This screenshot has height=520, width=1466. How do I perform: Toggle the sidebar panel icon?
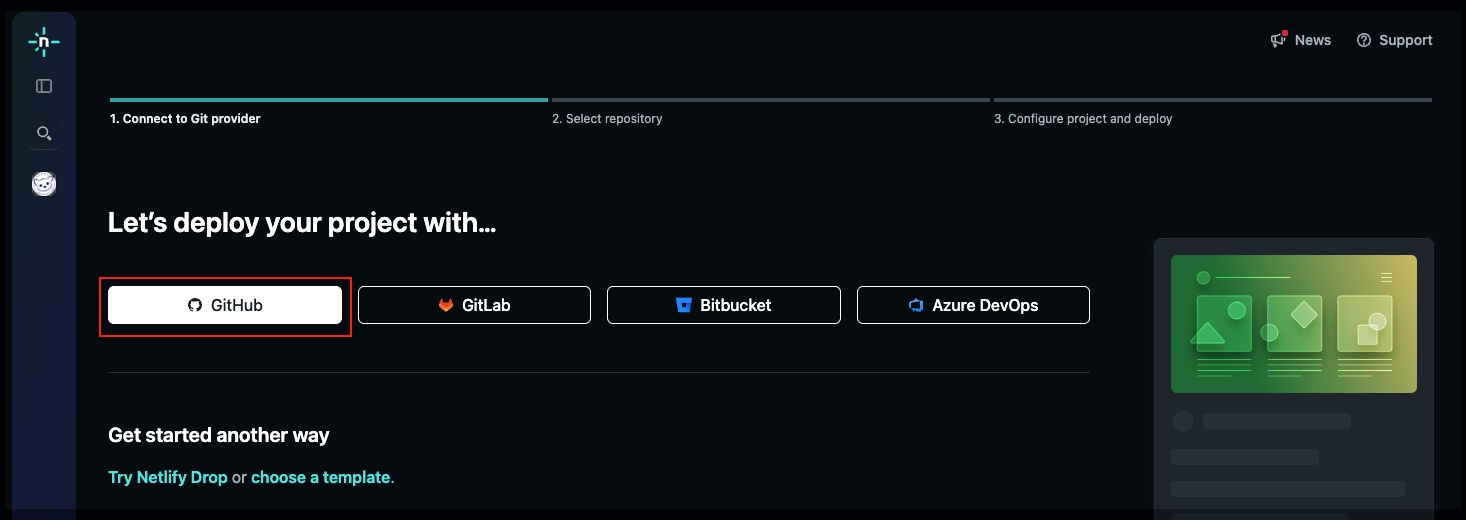44,86
